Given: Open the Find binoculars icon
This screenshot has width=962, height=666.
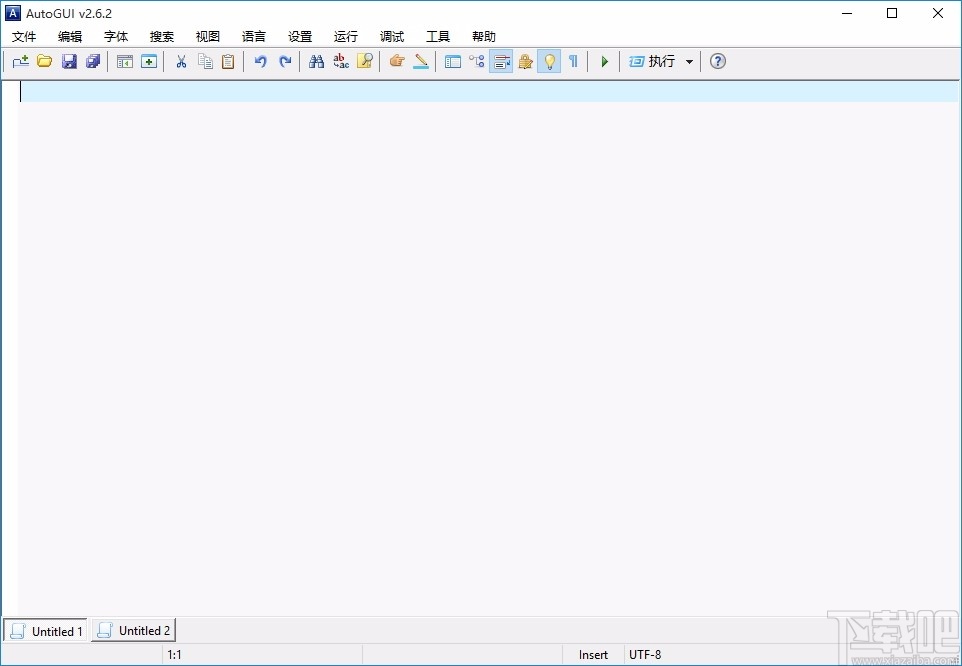Looking at the screenshot, I should click(x=316, y=61).
